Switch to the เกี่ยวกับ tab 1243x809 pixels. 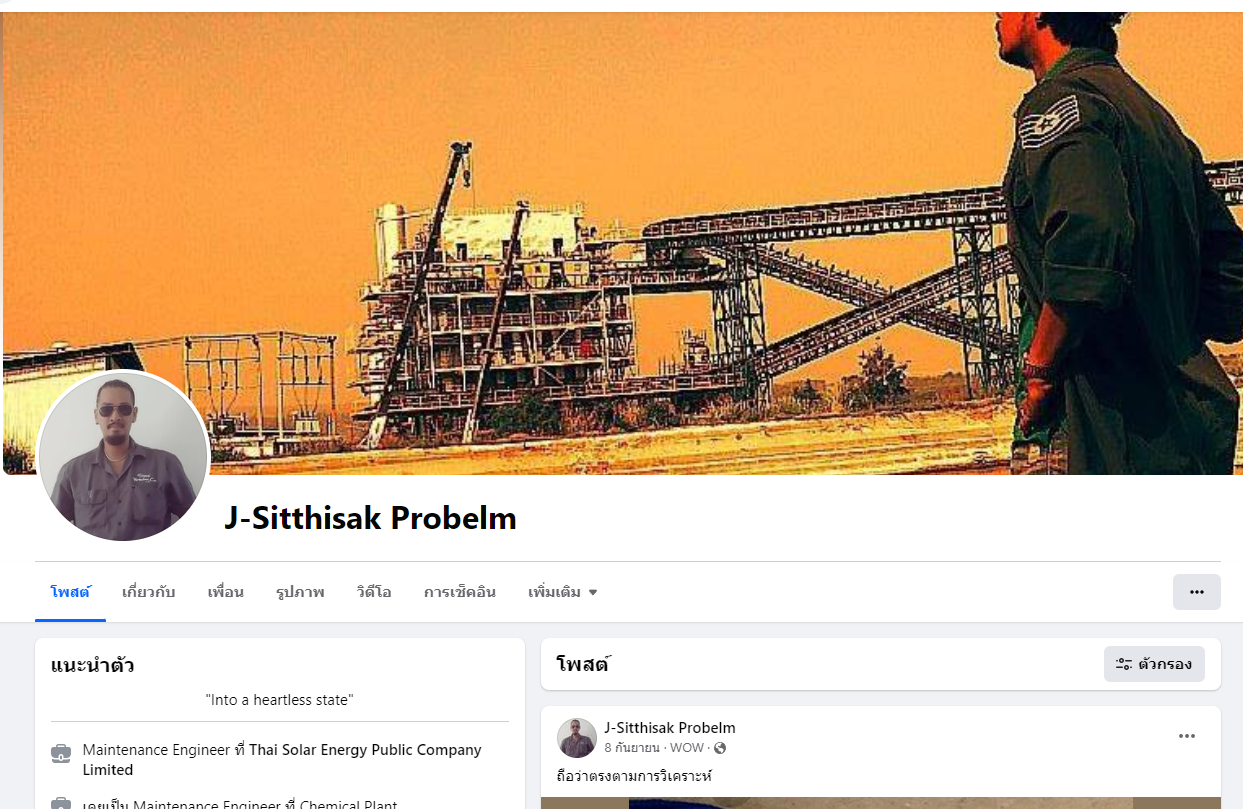148,592
